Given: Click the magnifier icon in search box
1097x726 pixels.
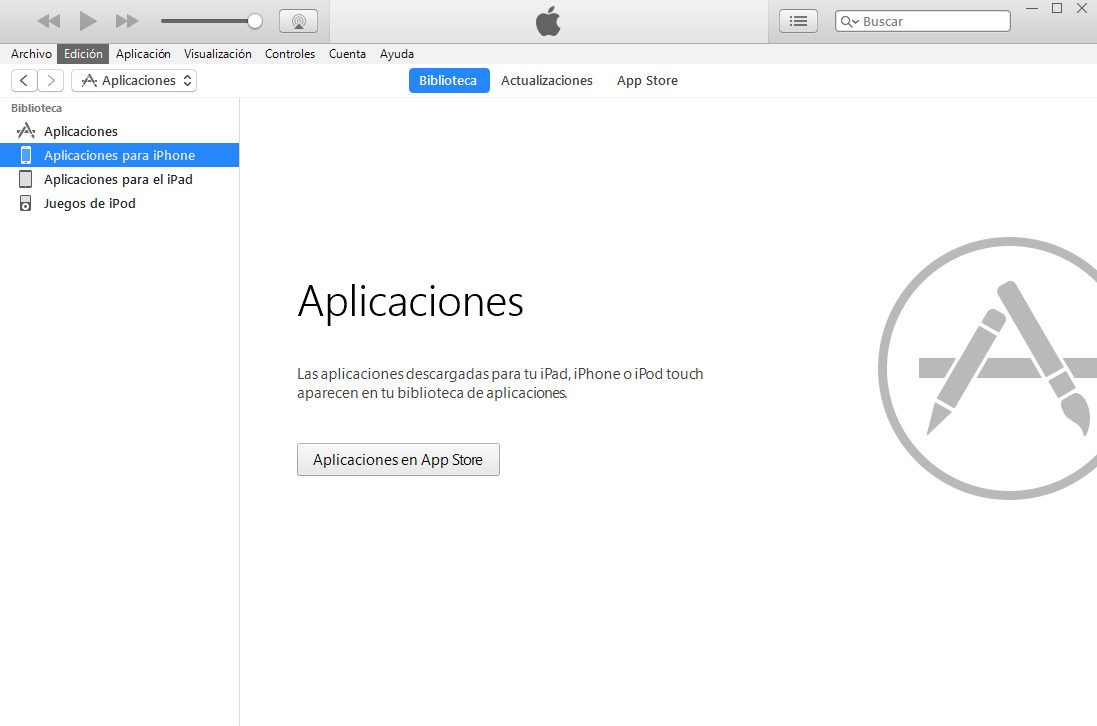Looking at the screenshot, I should tap(848, 22).
